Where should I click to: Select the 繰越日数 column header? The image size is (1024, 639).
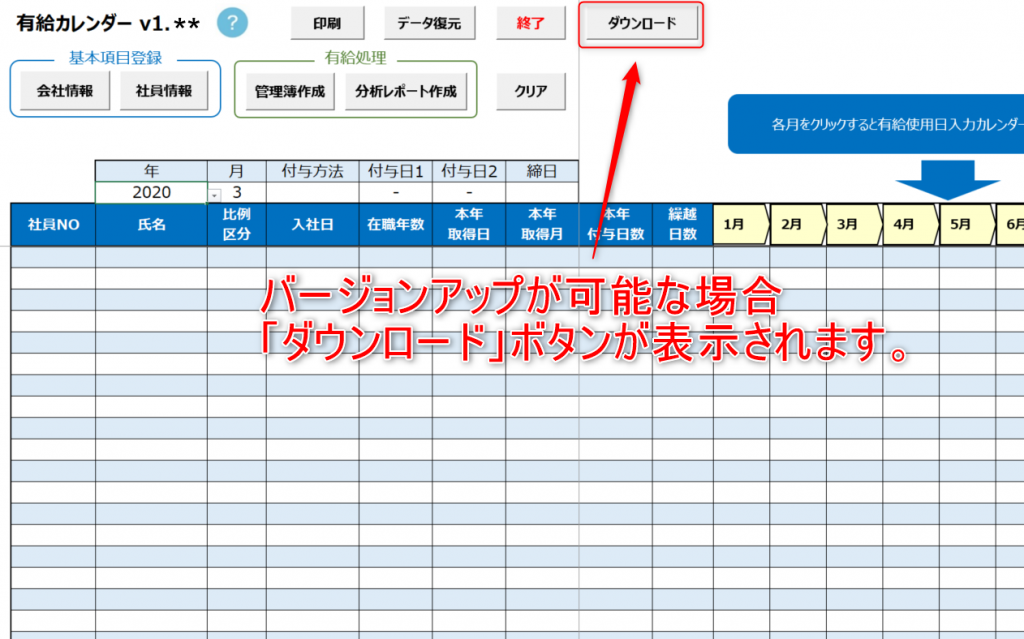coord(682,224)
